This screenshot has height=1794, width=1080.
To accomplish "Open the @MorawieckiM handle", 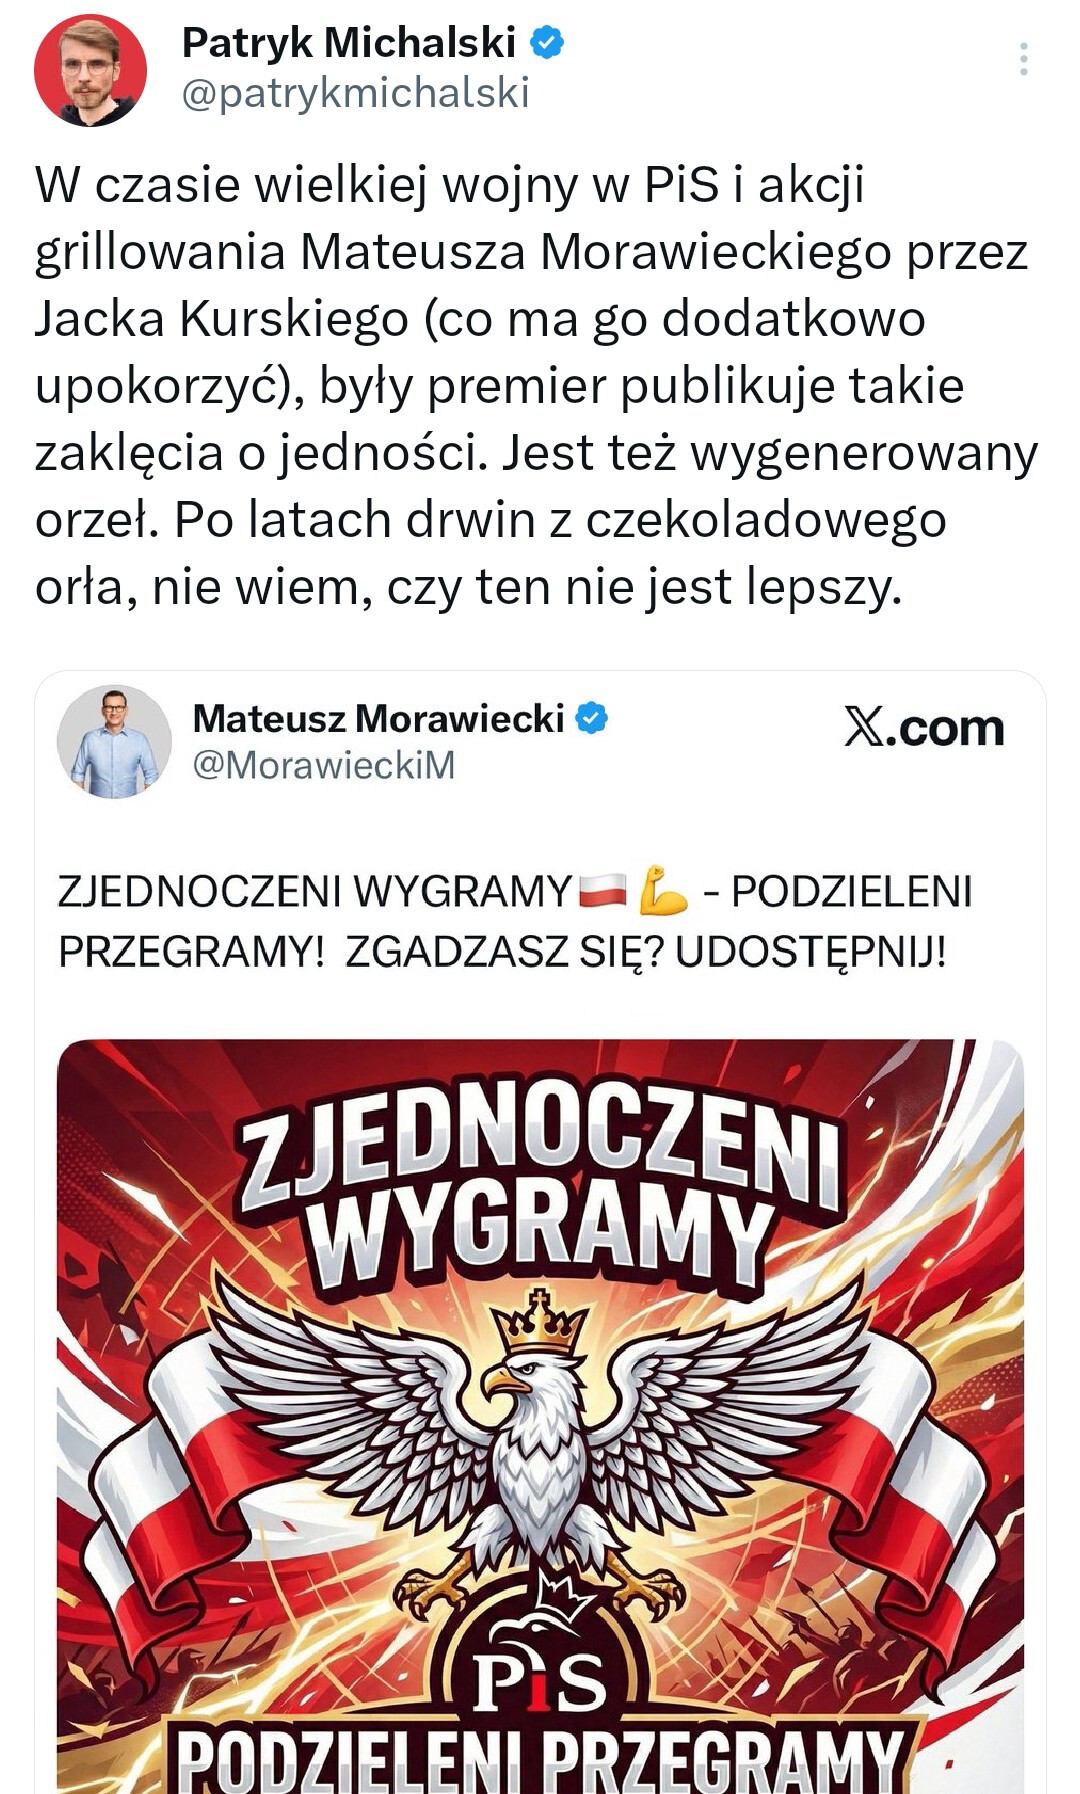I will [x=324, y=765].
